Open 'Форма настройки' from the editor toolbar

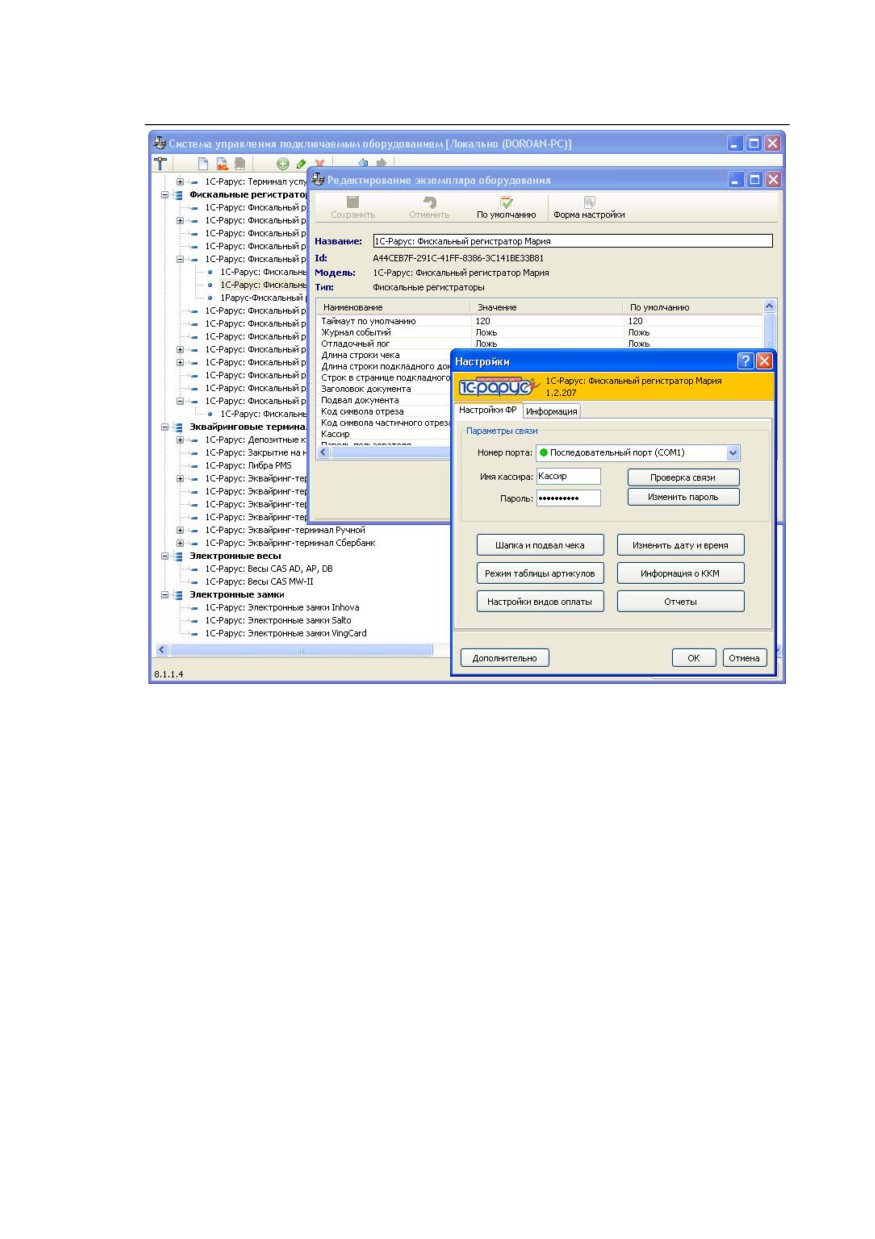tap(589, 207)
